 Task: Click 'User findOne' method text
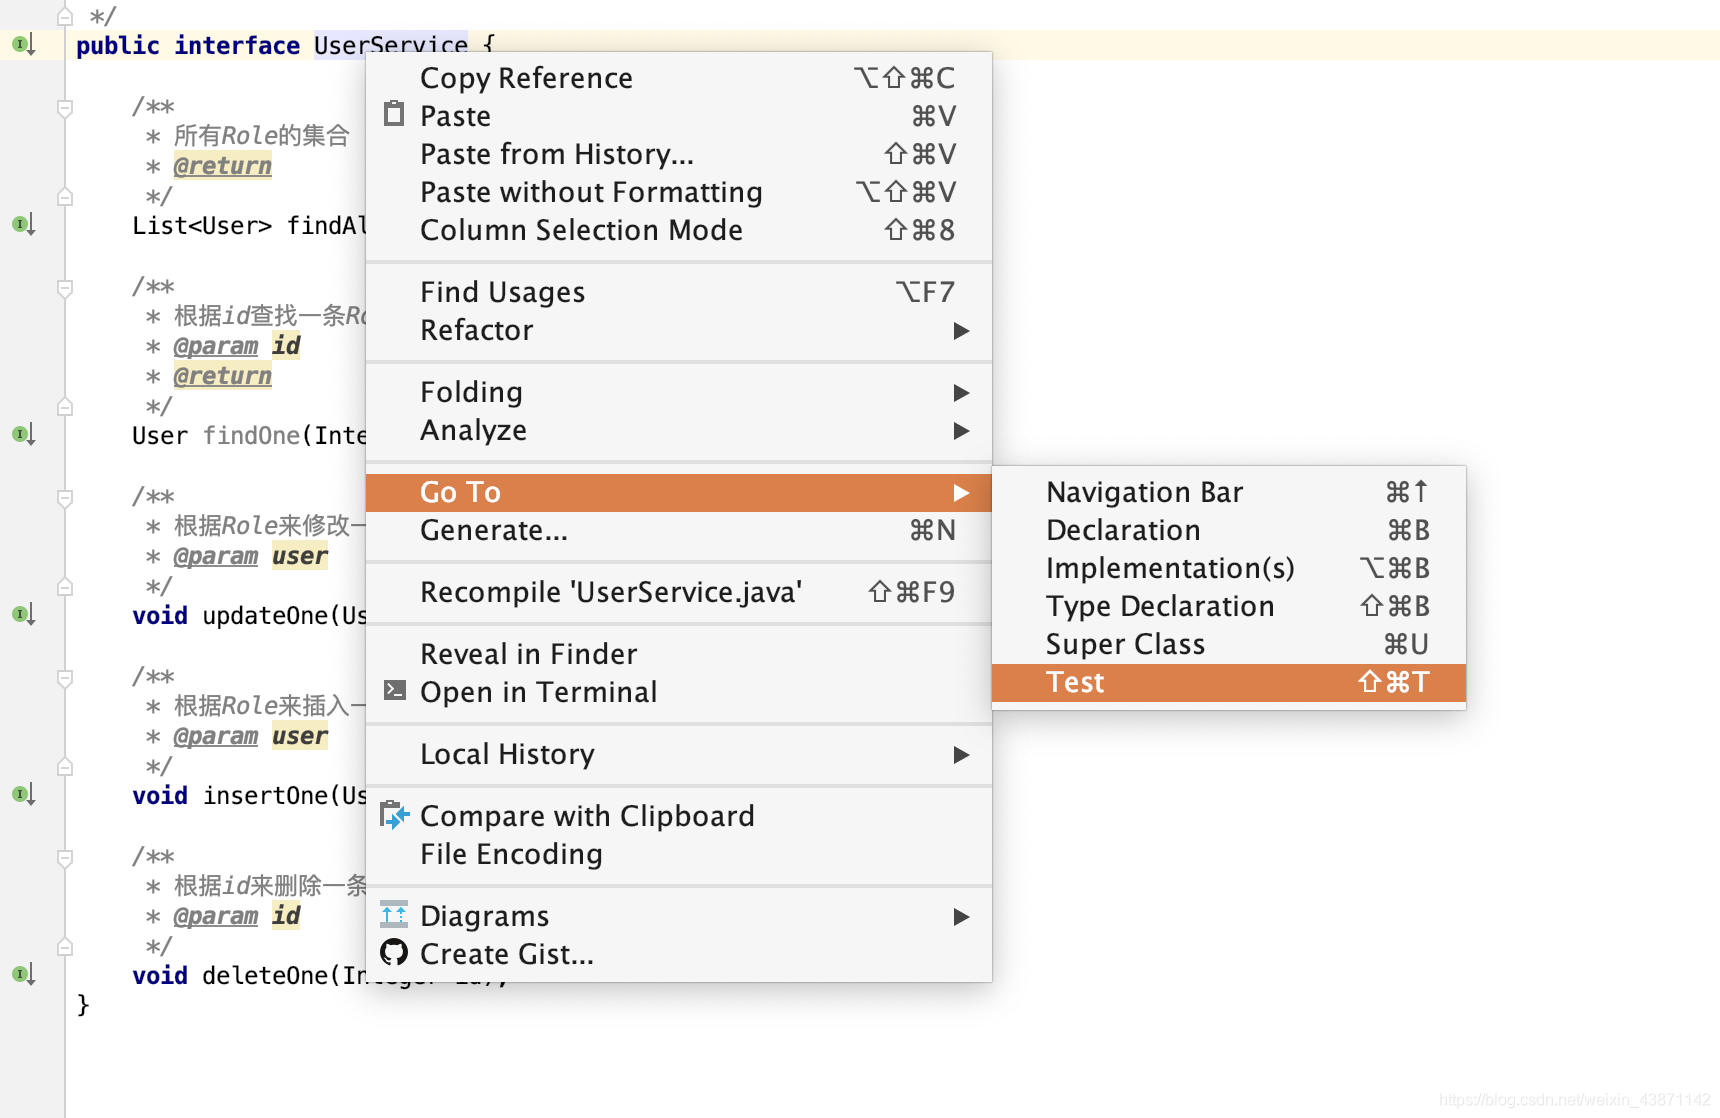(216, 436)
